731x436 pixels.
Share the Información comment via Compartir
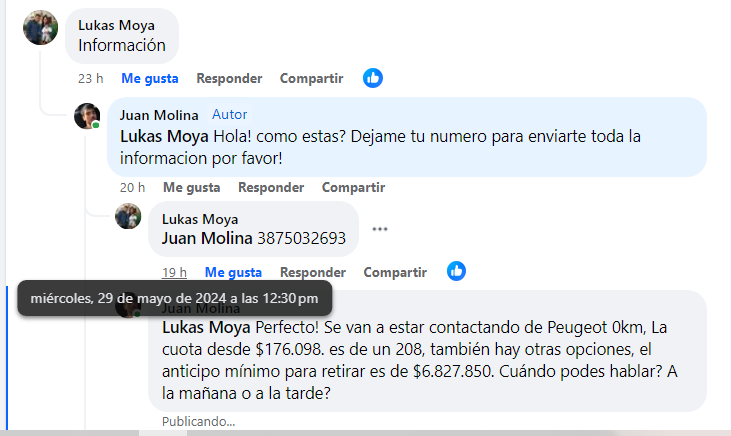(311, 78)
